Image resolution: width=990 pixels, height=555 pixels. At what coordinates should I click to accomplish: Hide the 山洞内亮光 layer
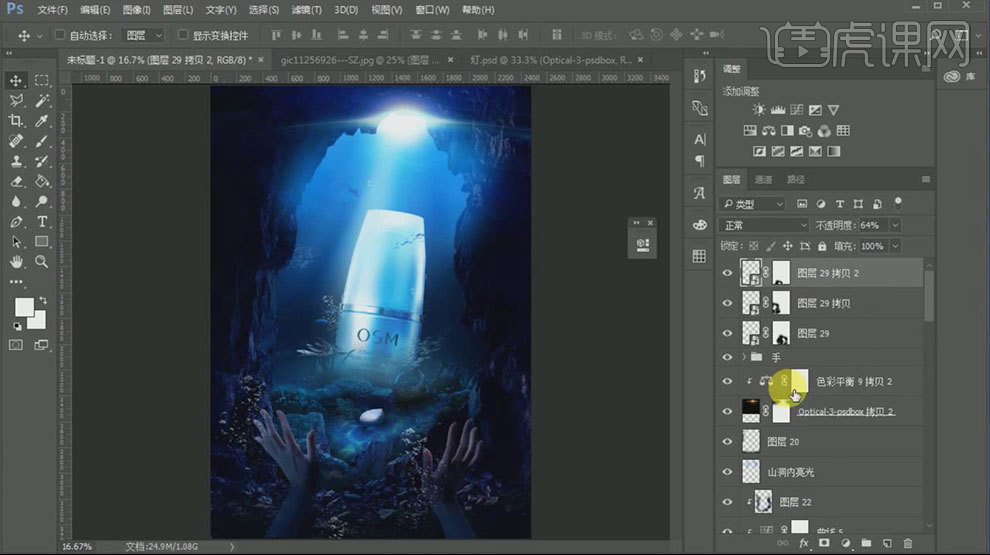coord(728,471)
